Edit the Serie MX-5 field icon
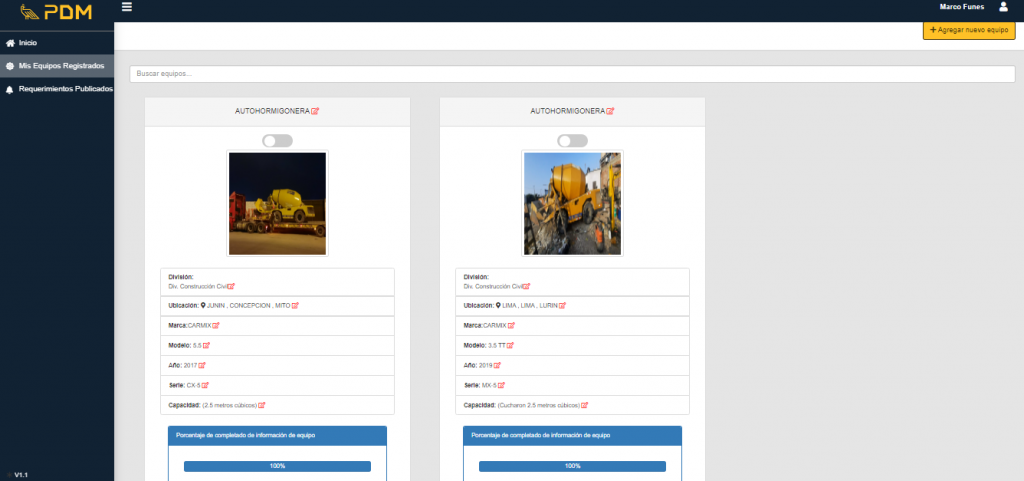 point(507,385)
